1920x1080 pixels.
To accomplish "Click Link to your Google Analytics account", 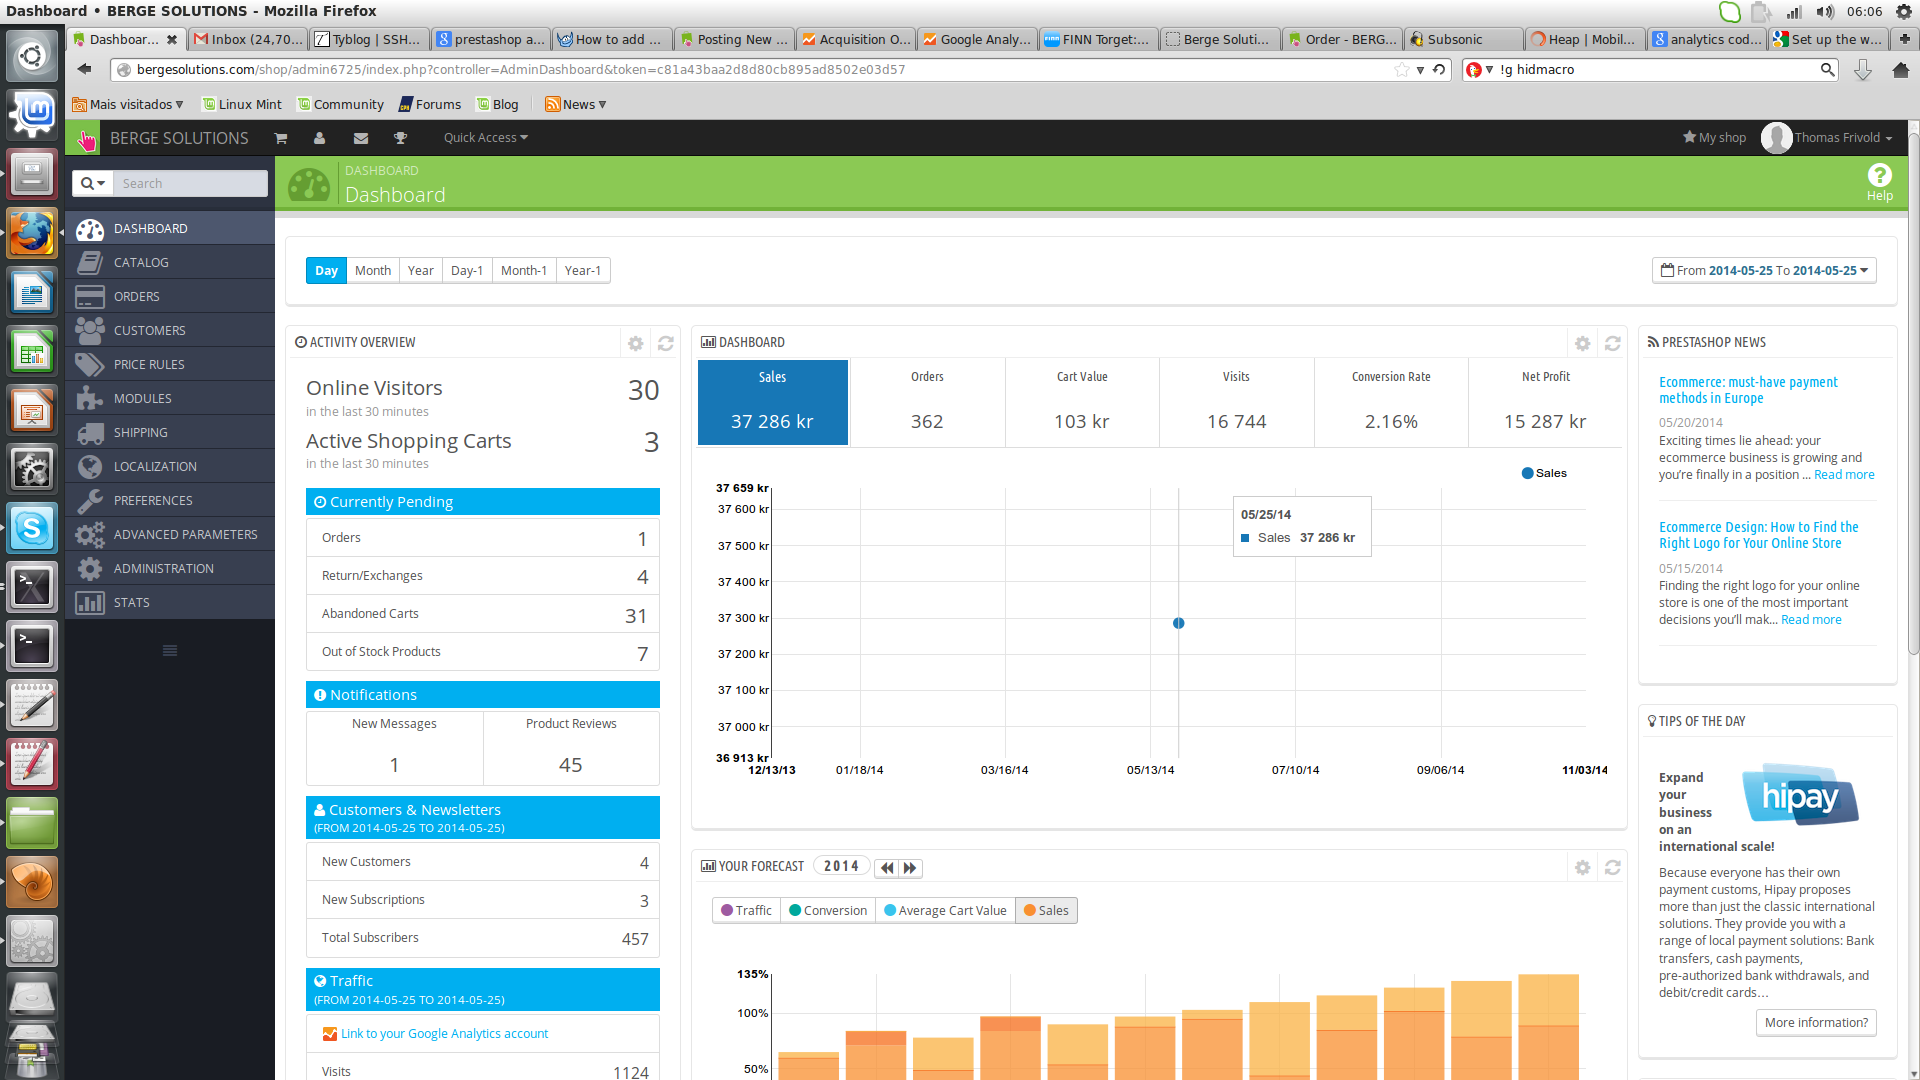I will tap(444, 1033).
